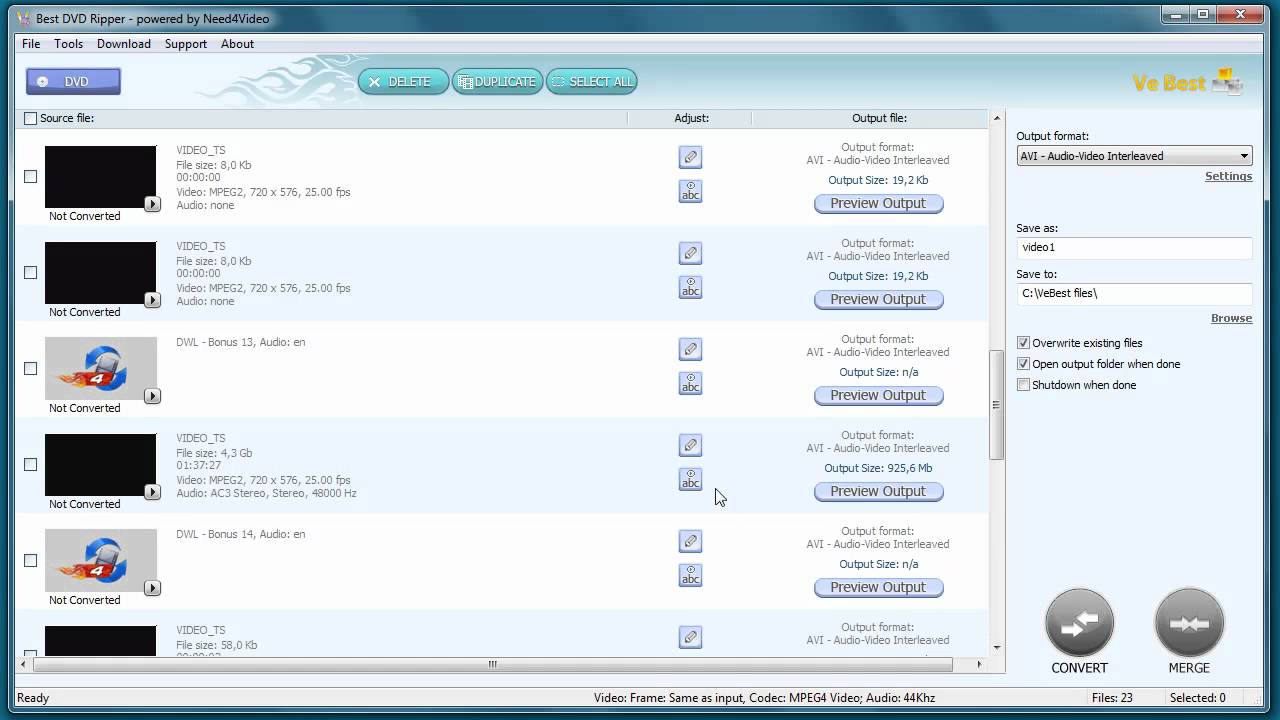Click the edit icon for the 4,3 Gb VIDEO_TS row
The width and height of the screenshot is (1280, 720).
click(690, 445)
